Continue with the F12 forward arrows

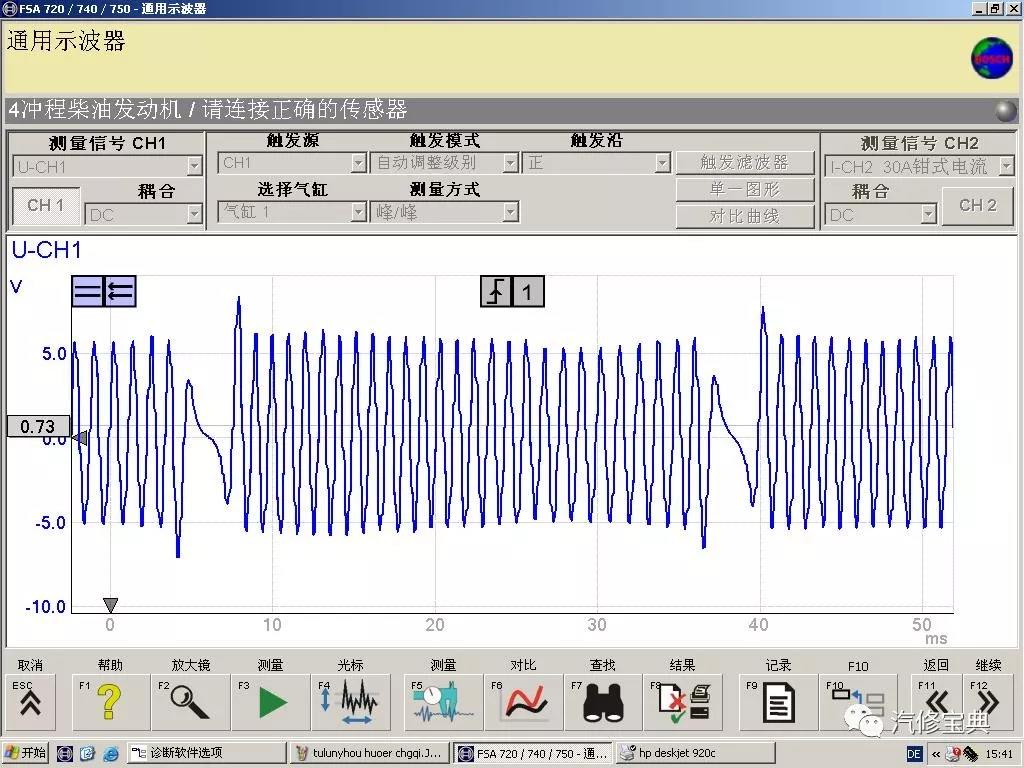click(988, 703)
